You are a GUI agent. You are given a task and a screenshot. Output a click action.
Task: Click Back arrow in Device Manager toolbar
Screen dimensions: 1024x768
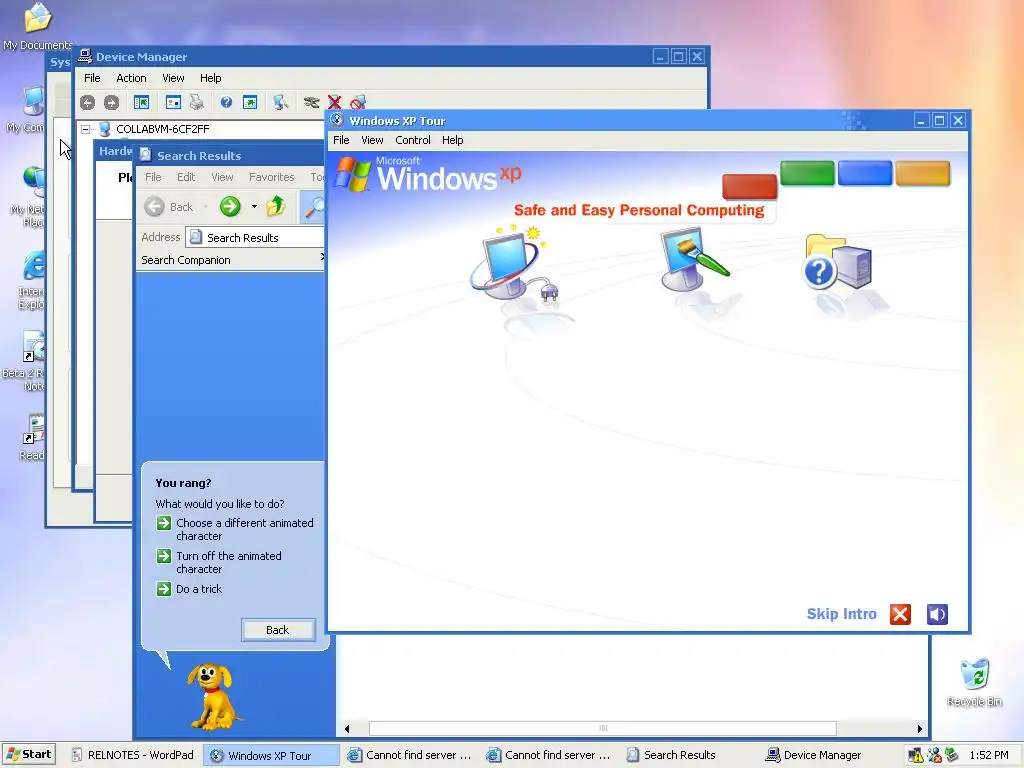(88, 103)
